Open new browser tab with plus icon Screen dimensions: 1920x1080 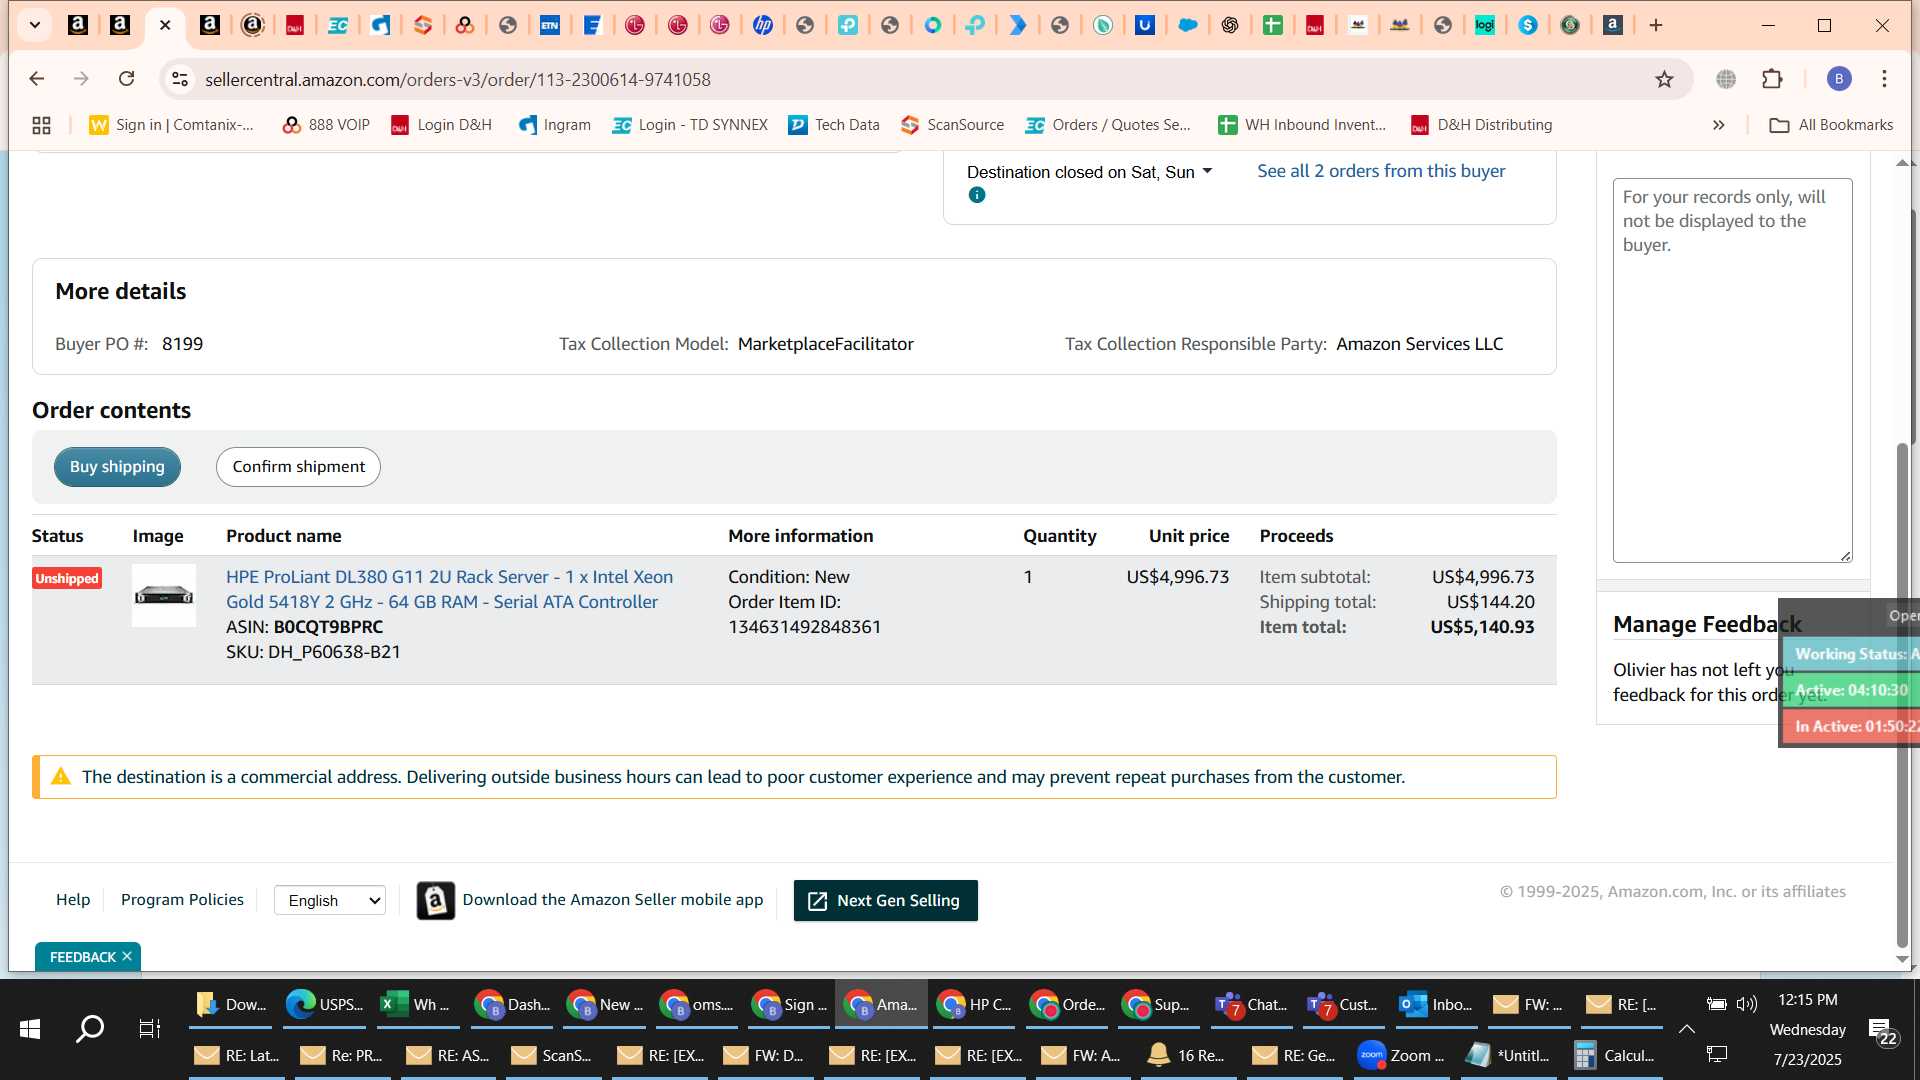pyautogui.click(x=1656, y=25)
